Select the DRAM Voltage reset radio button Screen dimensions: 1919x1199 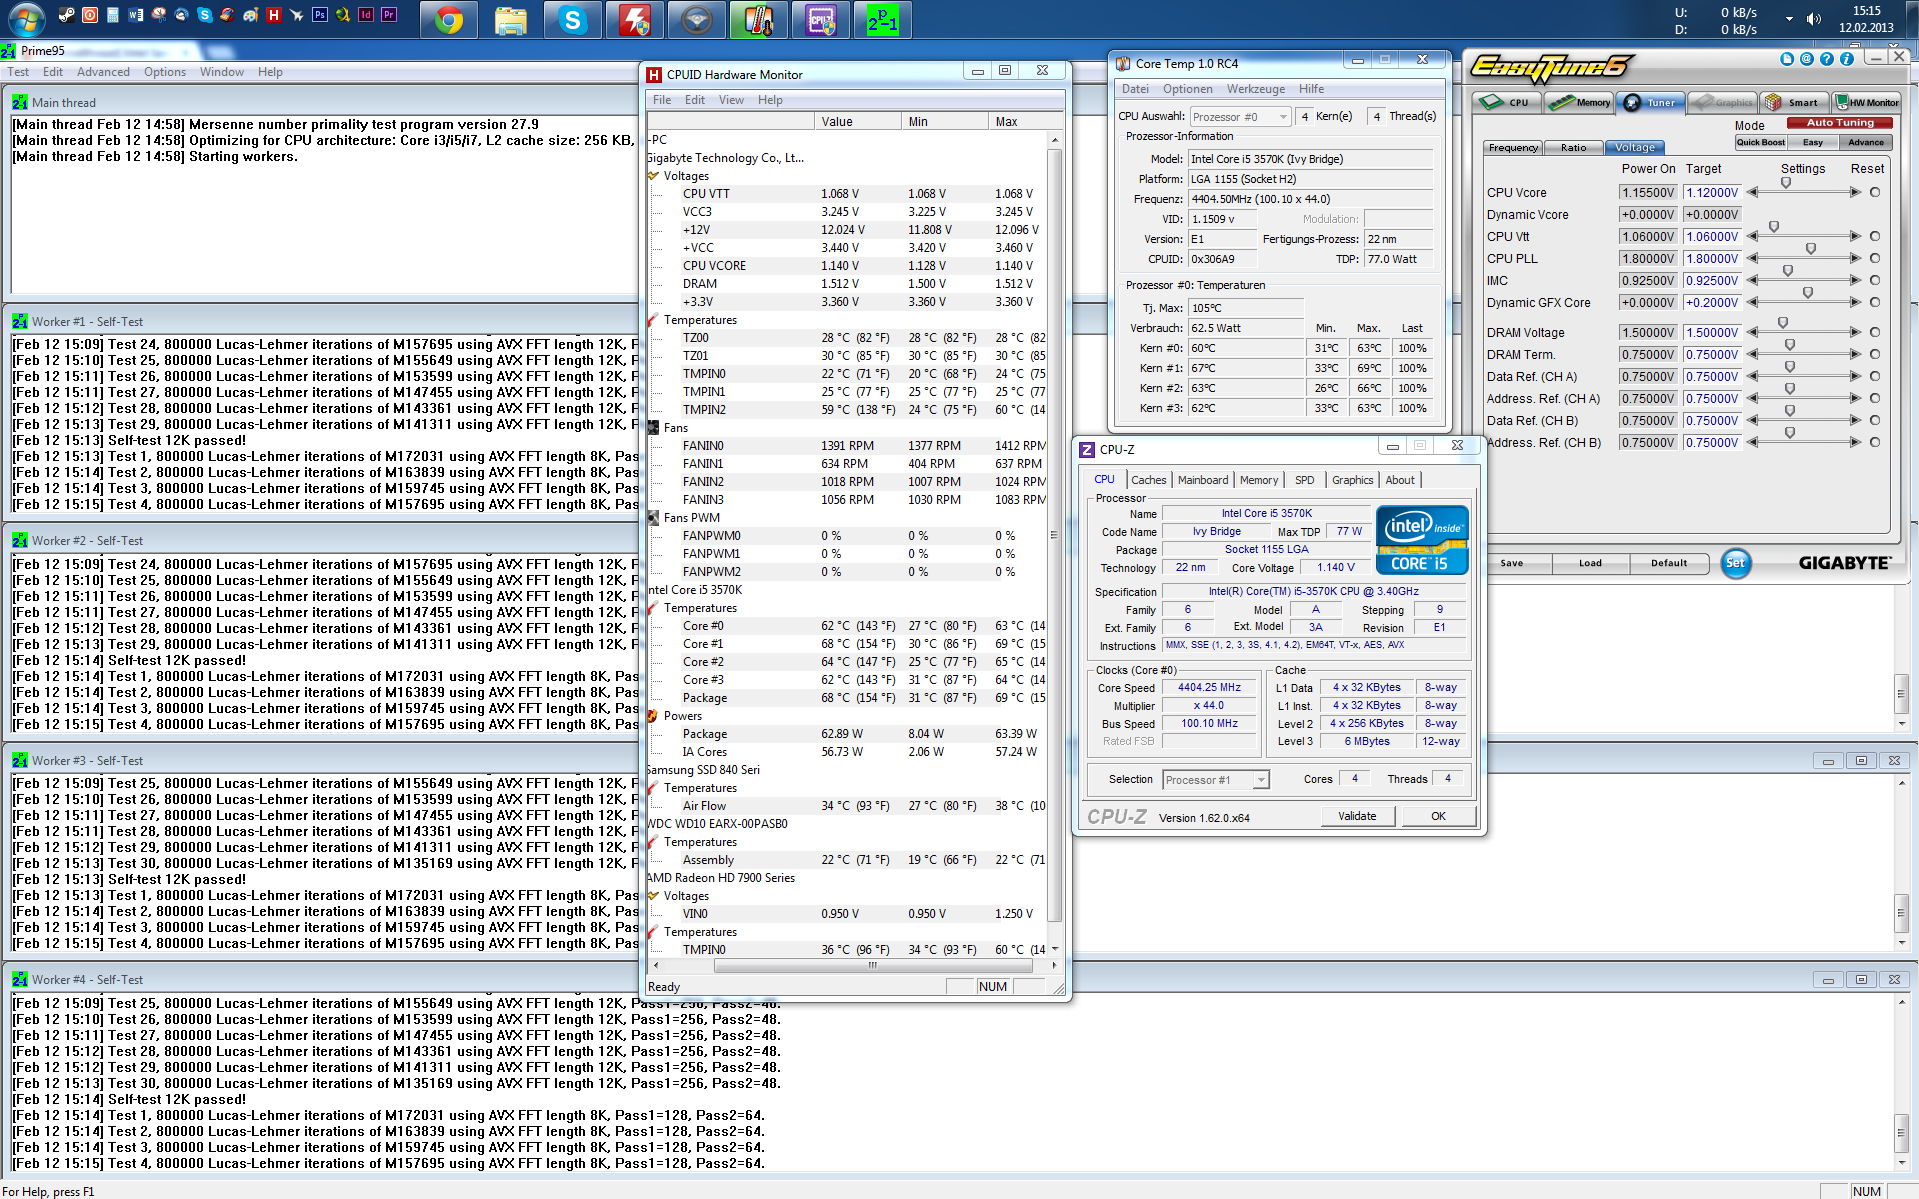1874,332
